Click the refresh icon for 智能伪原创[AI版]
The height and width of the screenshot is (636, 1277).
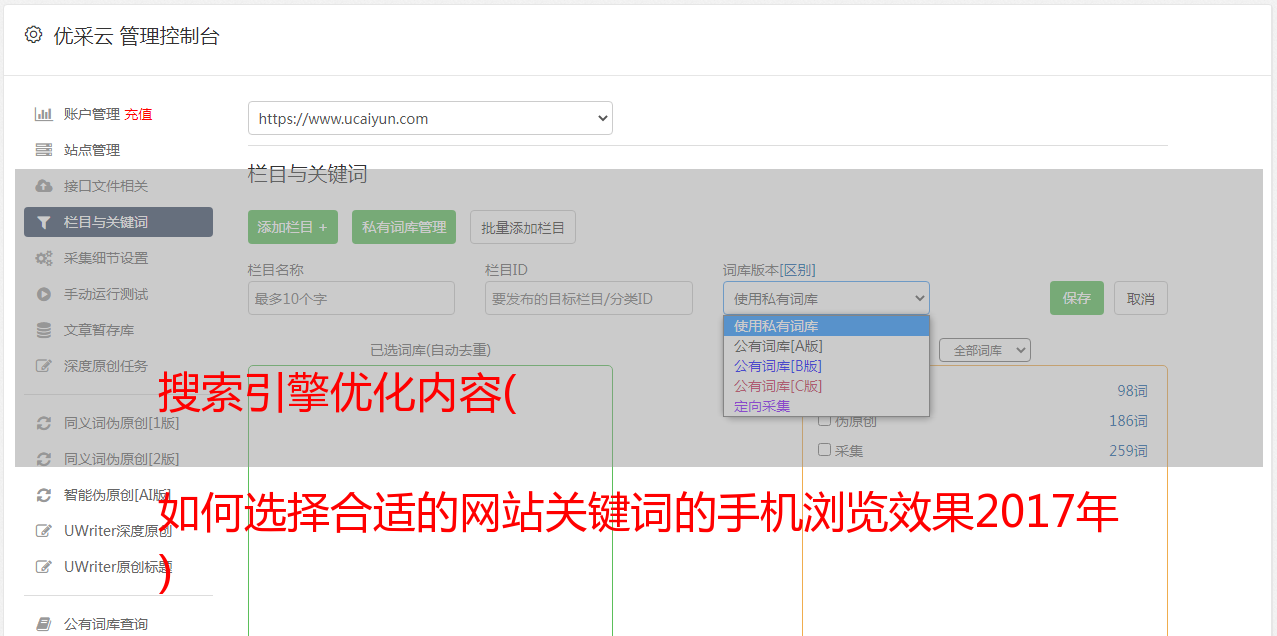pos(43,495)
